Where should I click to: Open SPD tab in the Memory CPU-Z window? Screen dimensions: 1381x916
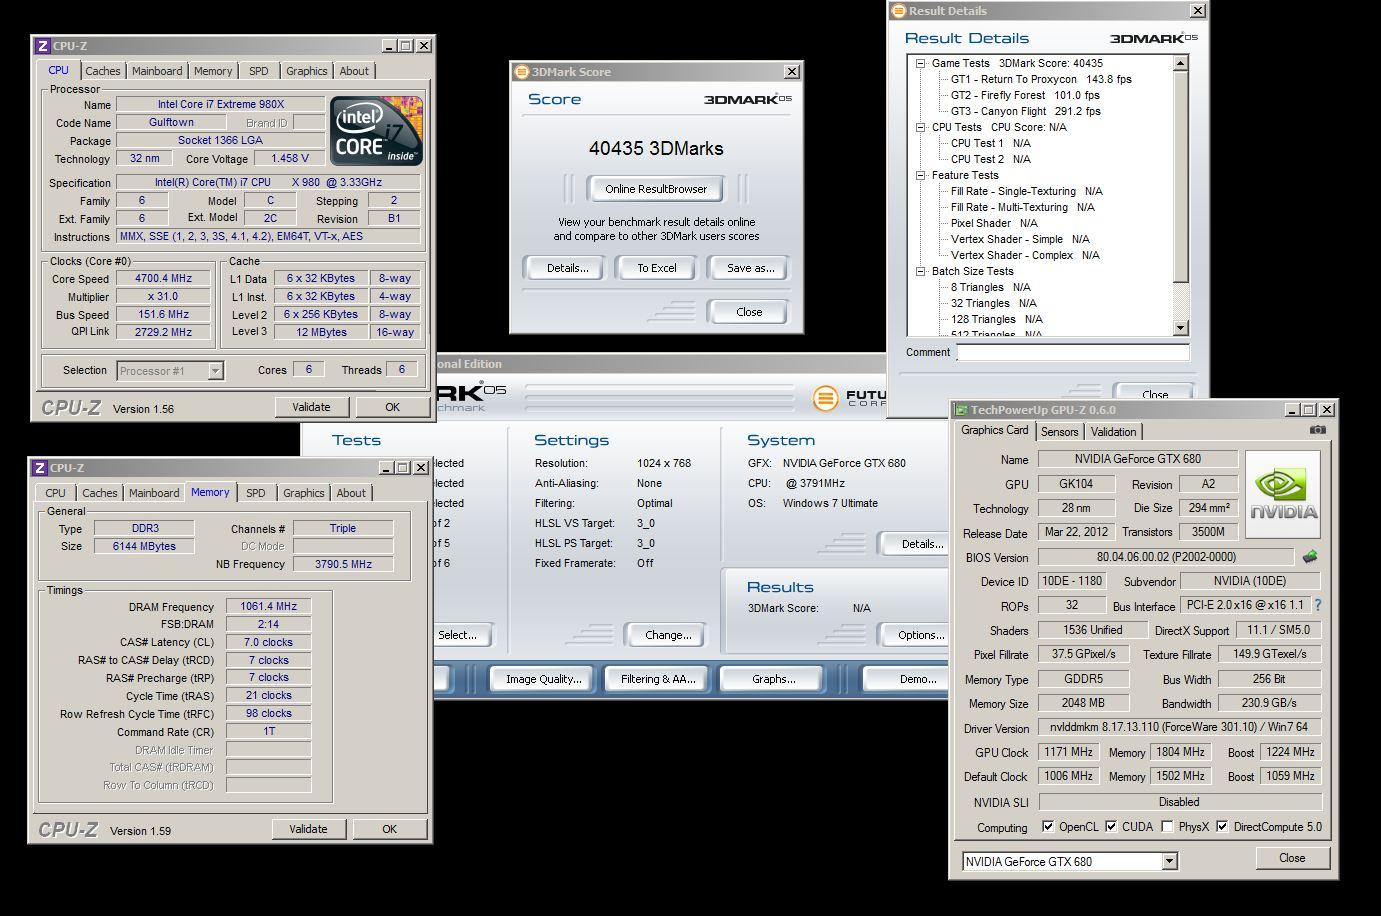point(256,493)
